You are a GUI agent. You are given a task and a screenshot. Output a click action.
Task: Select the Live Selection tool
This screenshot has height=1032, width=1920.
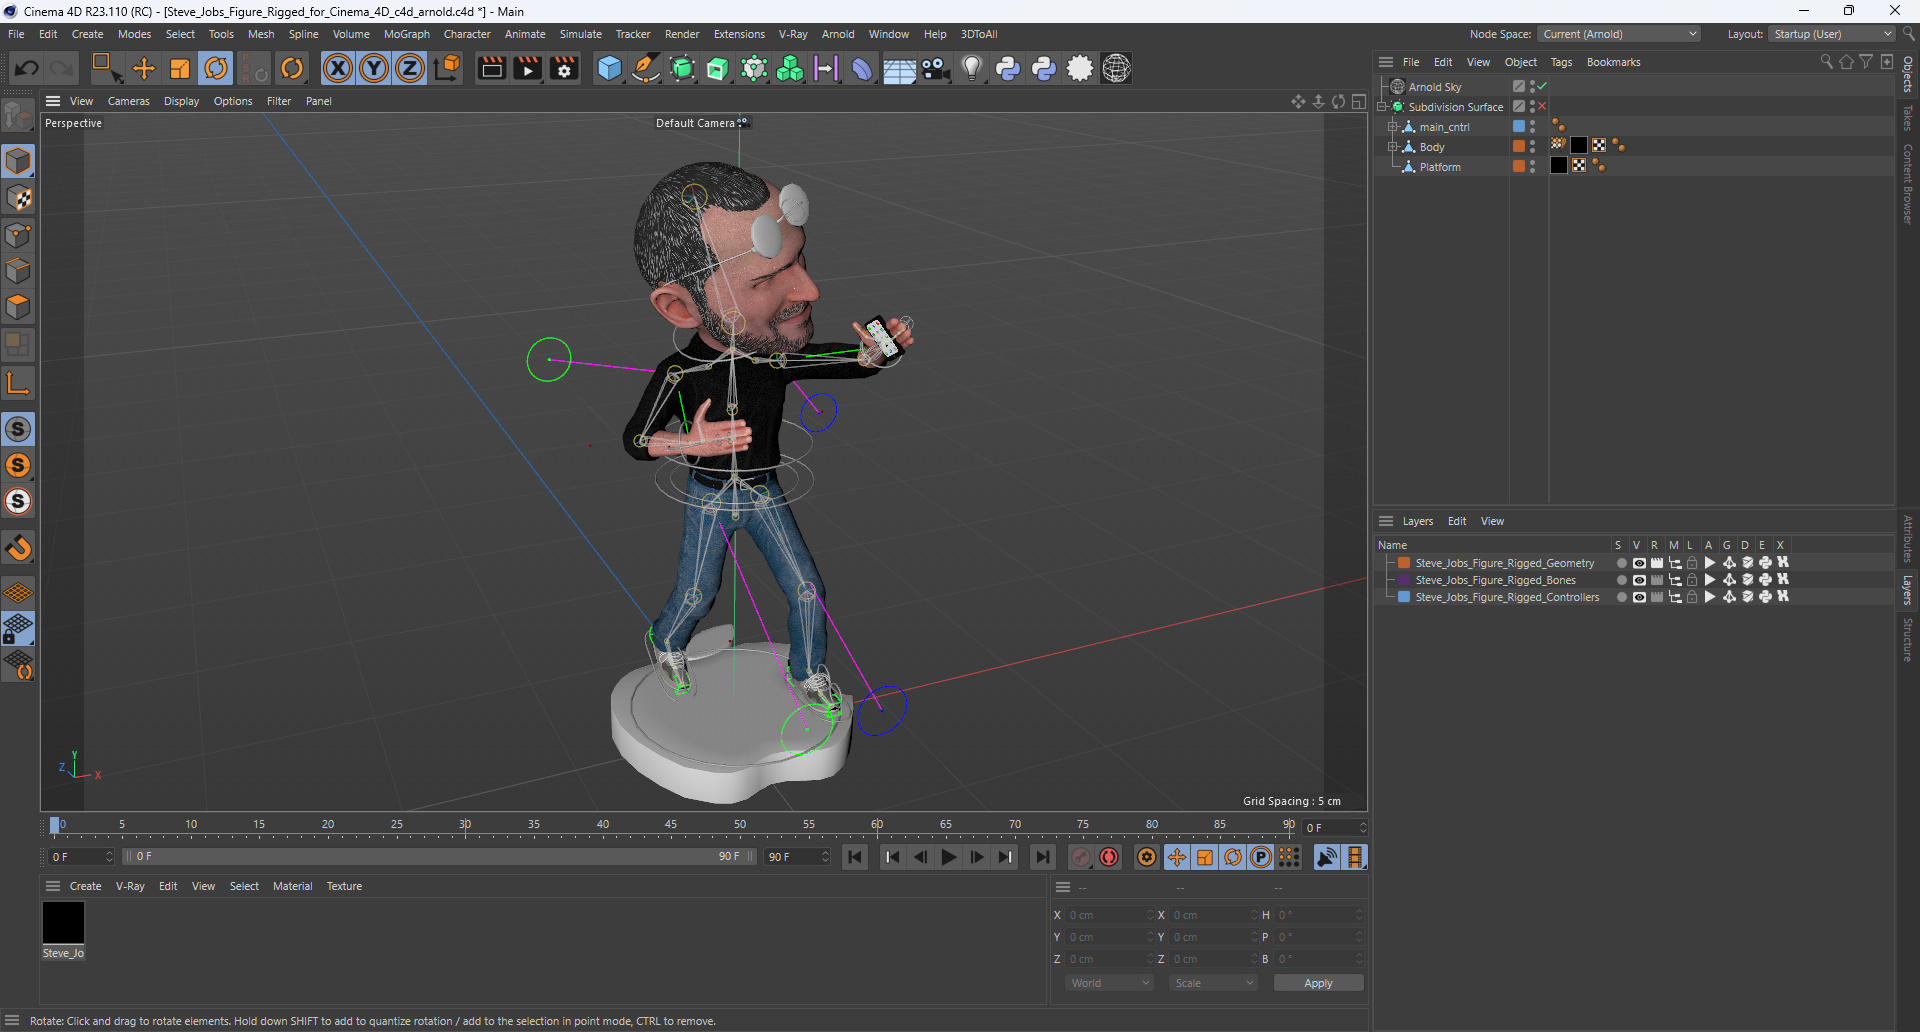point(106,68)
